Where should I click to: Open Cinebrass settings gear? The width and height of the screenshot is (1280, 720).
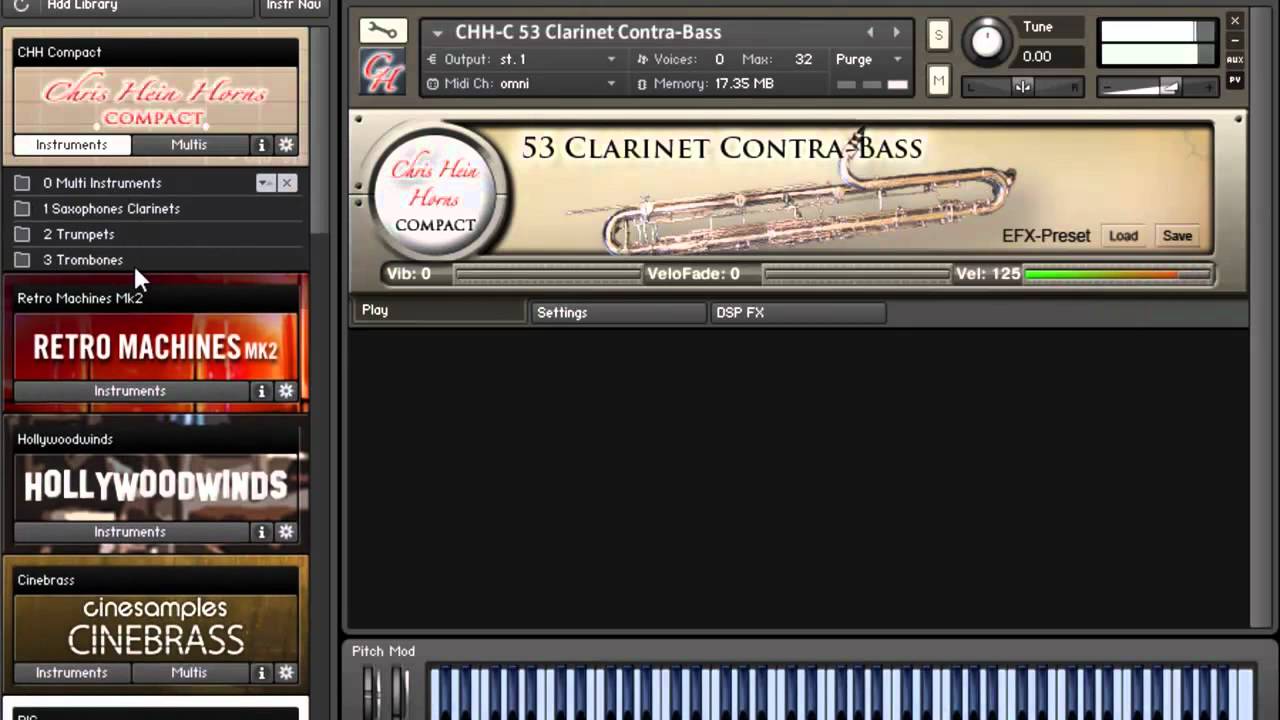coord(286,673)
